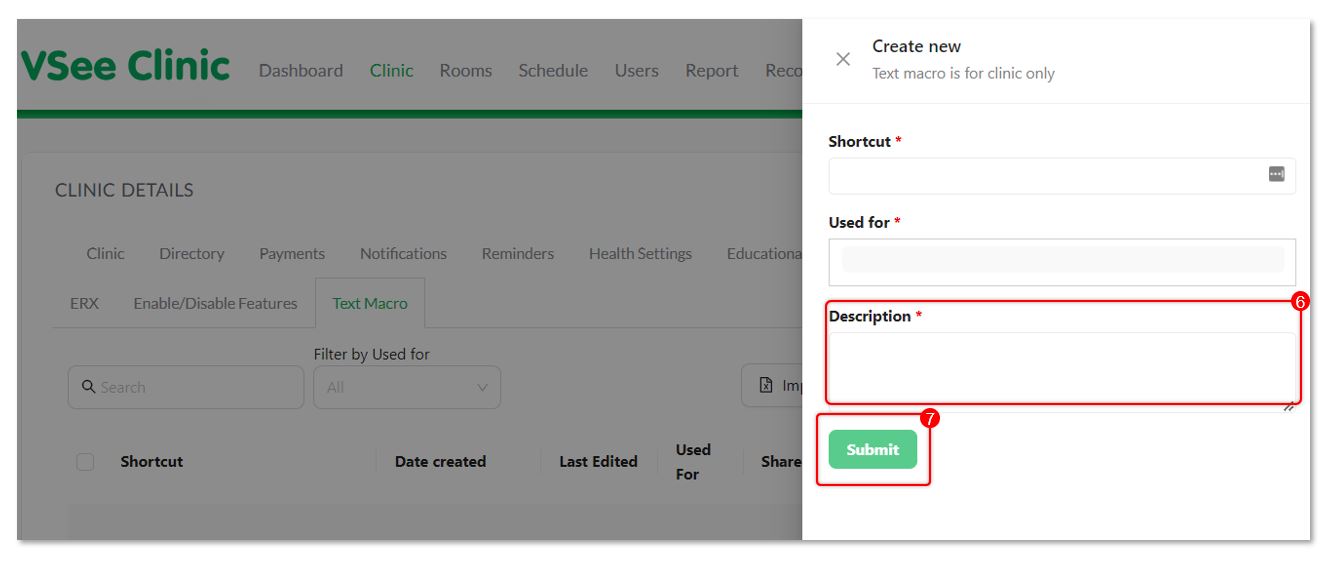This screenshot has width=1333, height=573.
Task: Focus the Shortcut input field
Action: point(1062,176)
